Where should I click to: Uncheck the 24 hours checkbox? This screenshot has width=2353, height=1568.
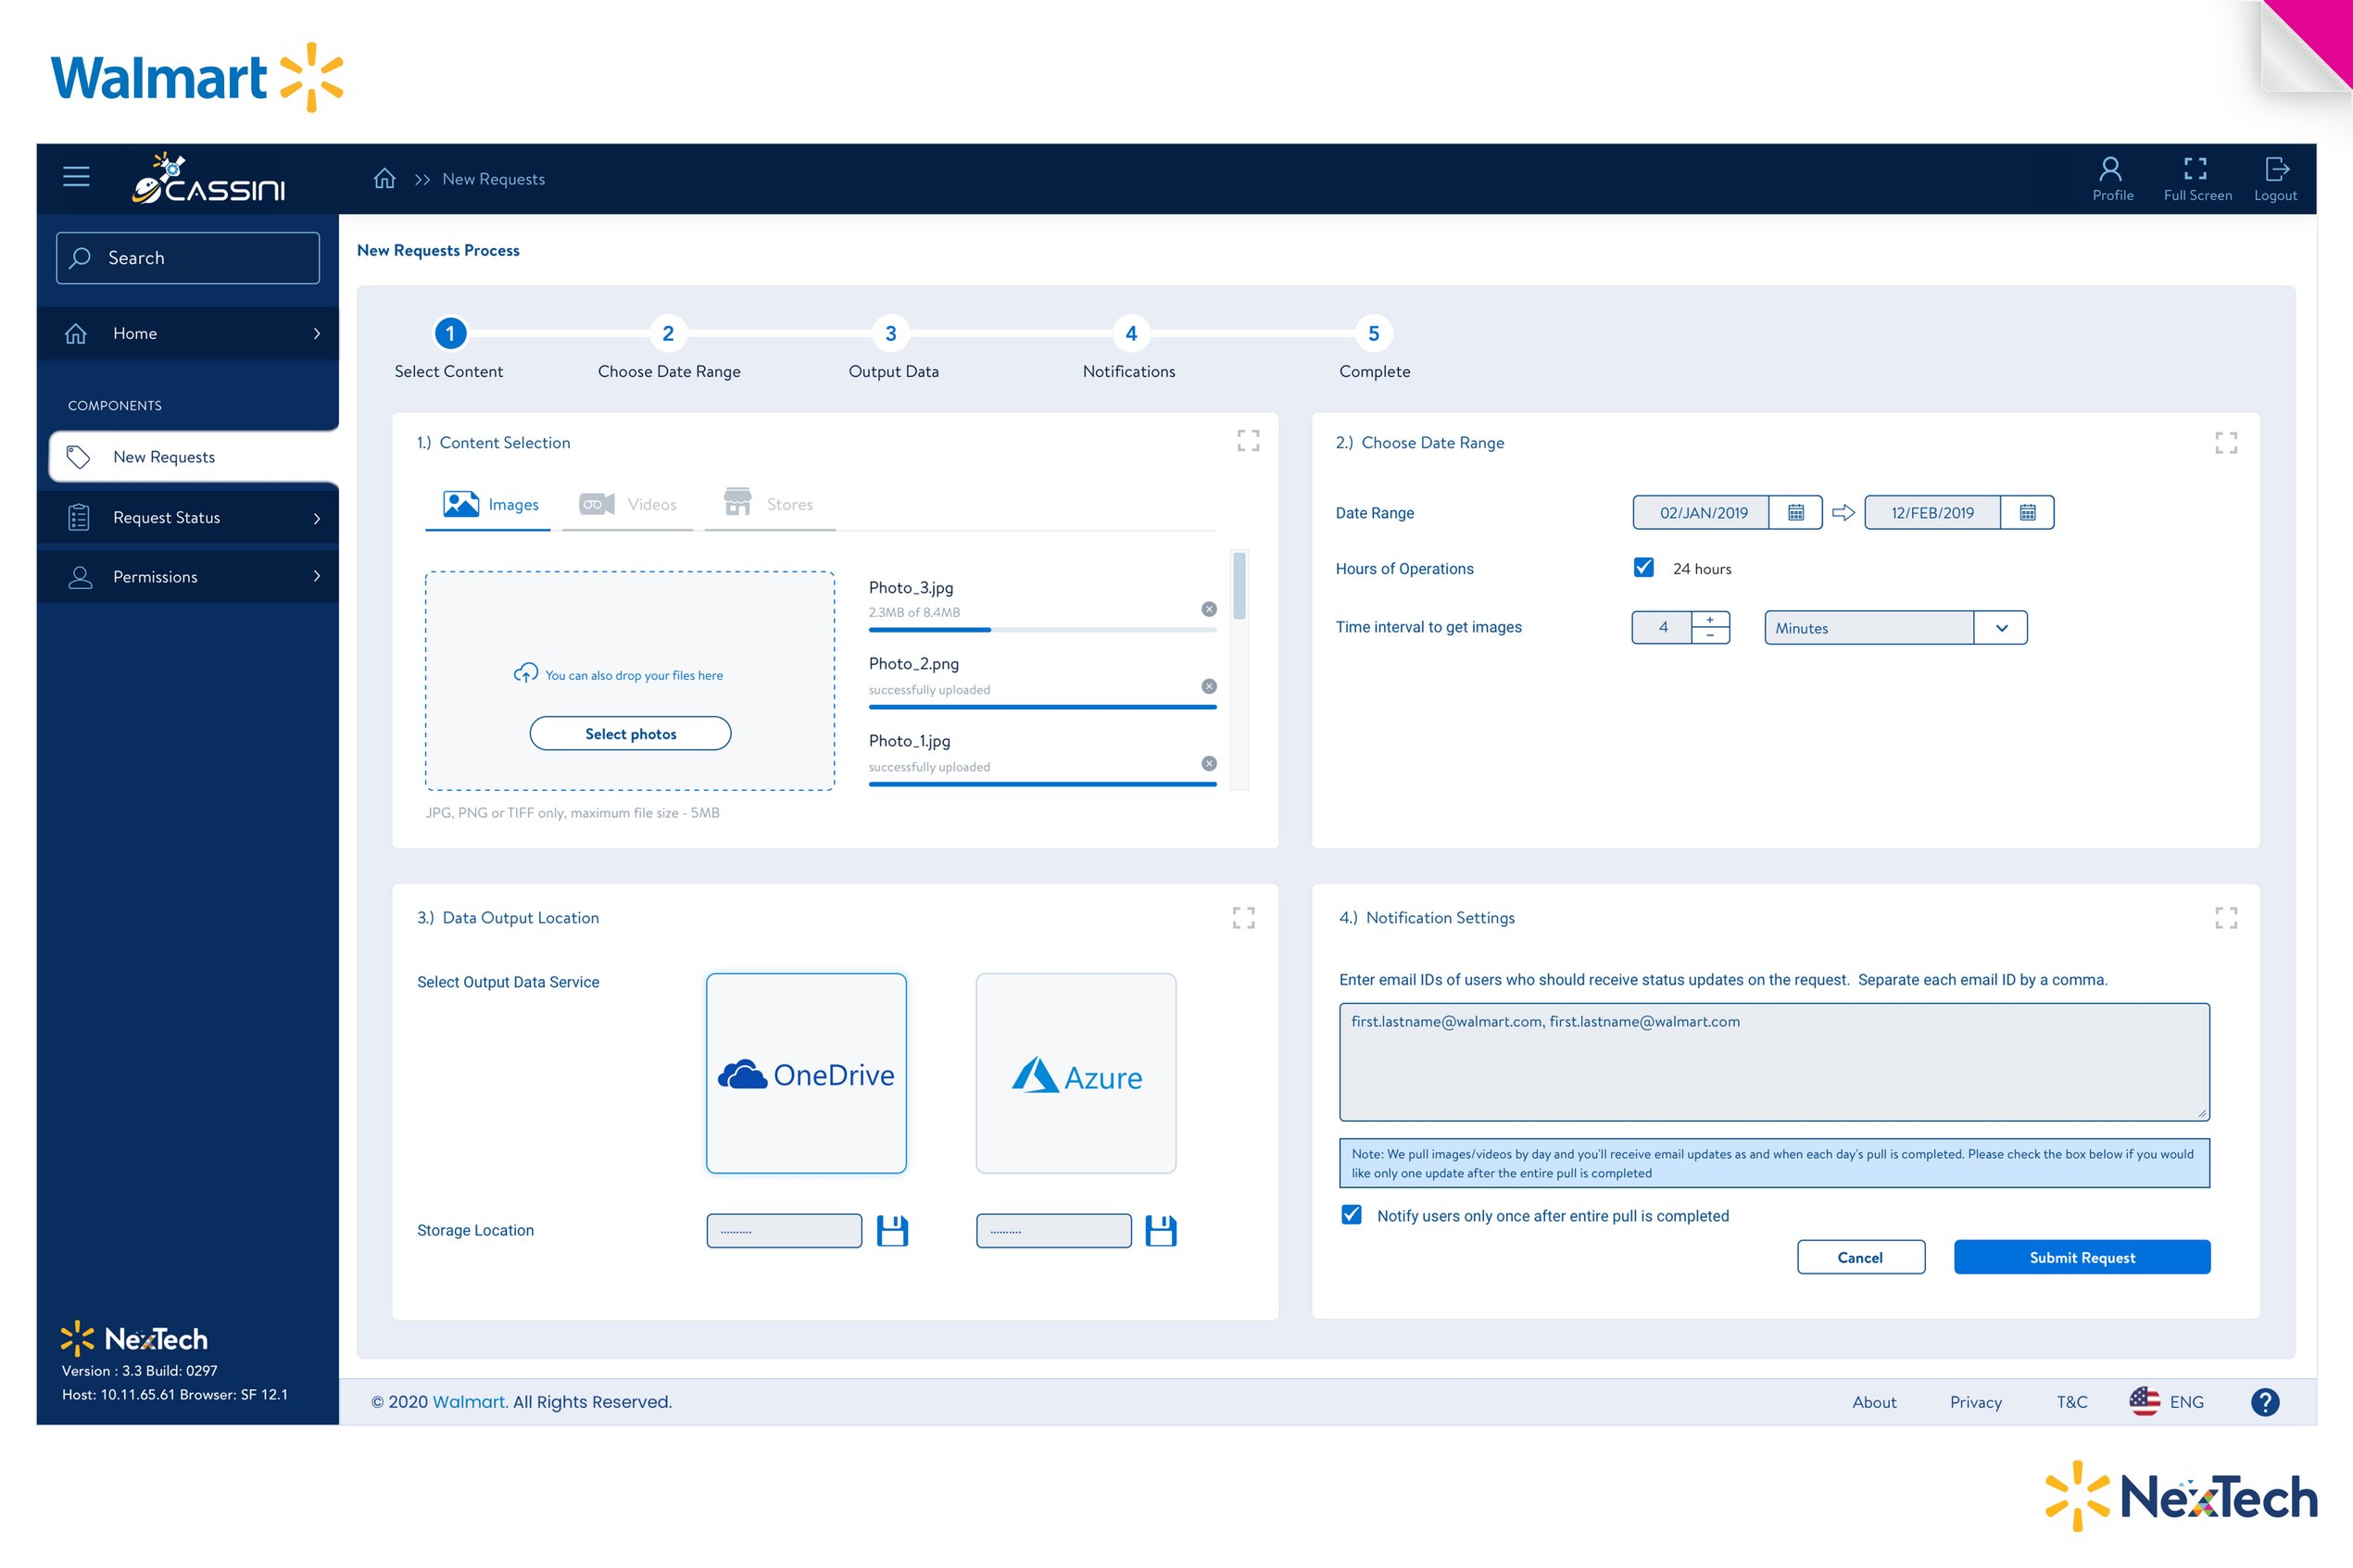pyautogui.click(x=1643, y=568)
